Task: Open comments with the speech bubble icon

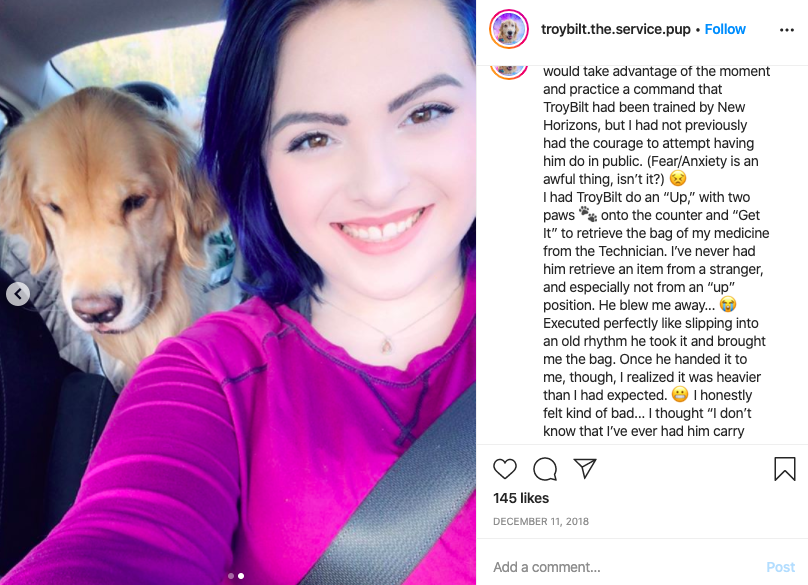Action: (545, 469)
